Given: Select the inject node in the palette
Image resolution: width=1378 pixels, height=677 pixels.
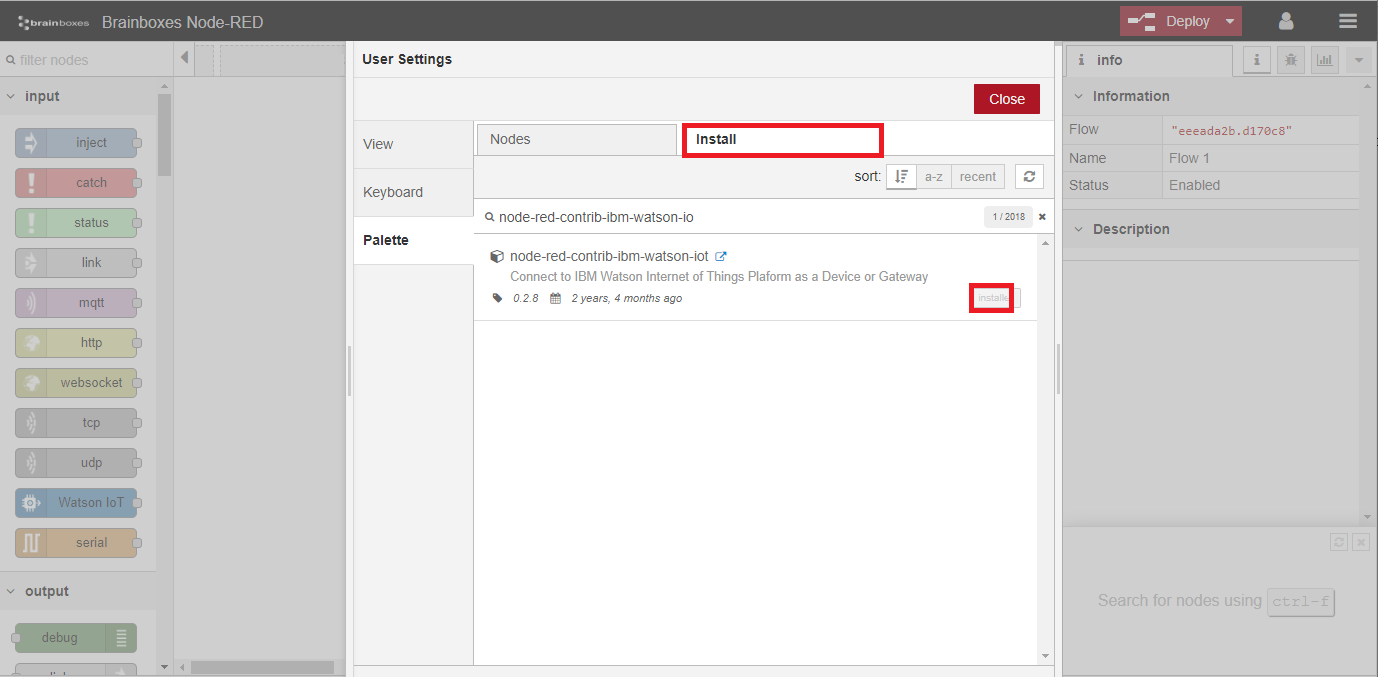Looking at the screenshot, I should [76, 142].
